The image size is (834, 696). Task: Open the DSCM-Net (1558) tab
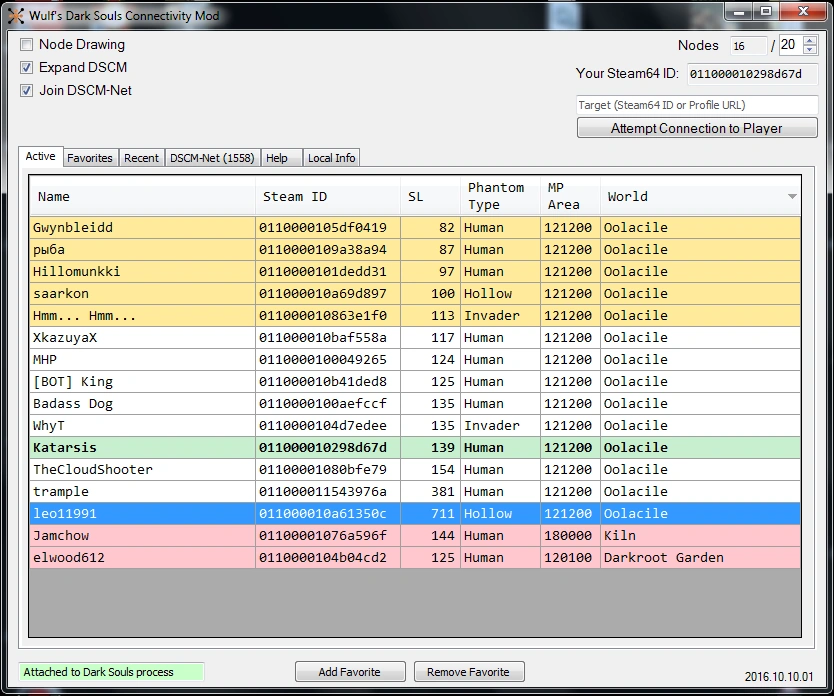point(211,158)
